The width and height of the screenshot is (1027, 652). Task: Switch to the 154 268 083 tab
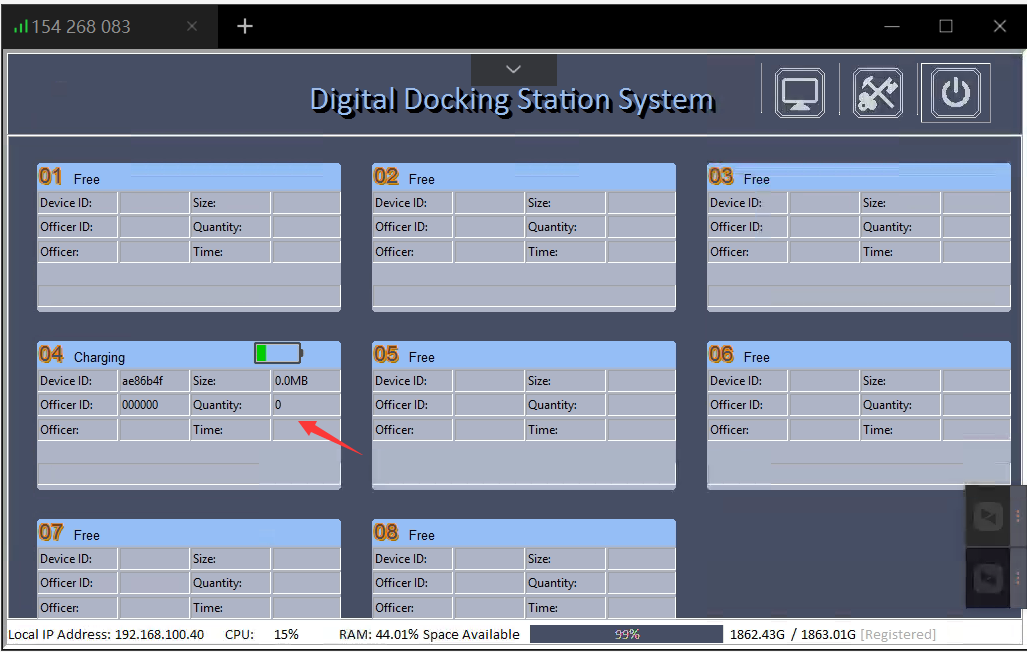(x=82, y=27)
